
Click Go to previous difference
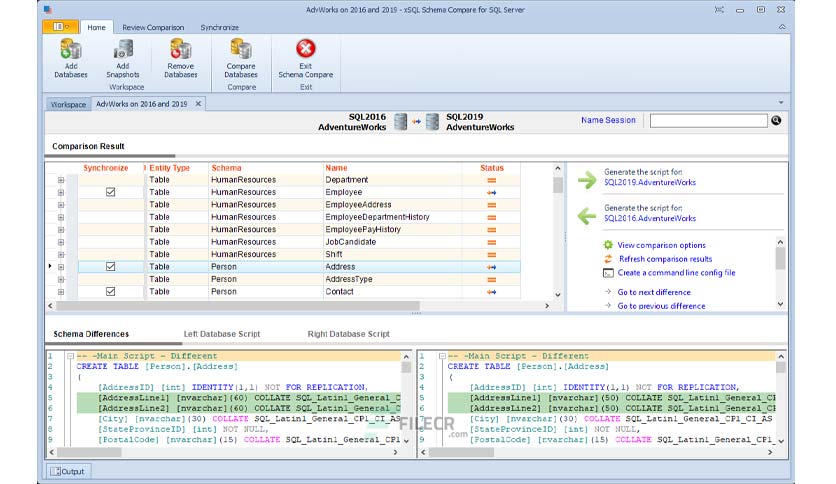662,306
